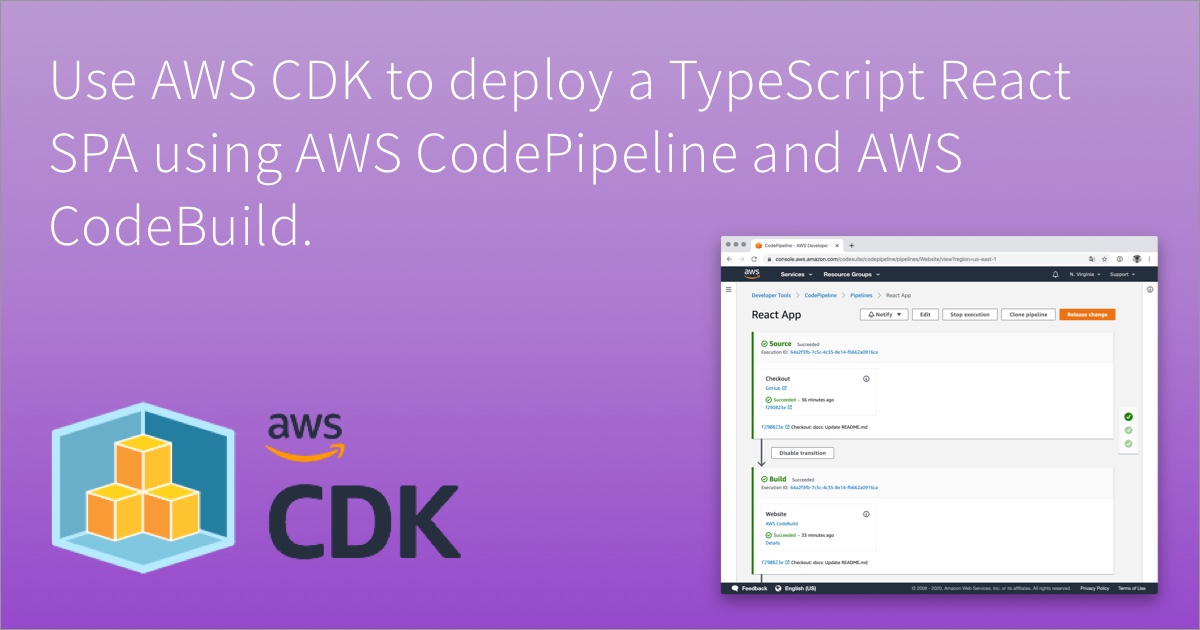The width and height of the screenshot is (1200, 630).
Task: Click the third stage status check
Action: coord(1128,443)
